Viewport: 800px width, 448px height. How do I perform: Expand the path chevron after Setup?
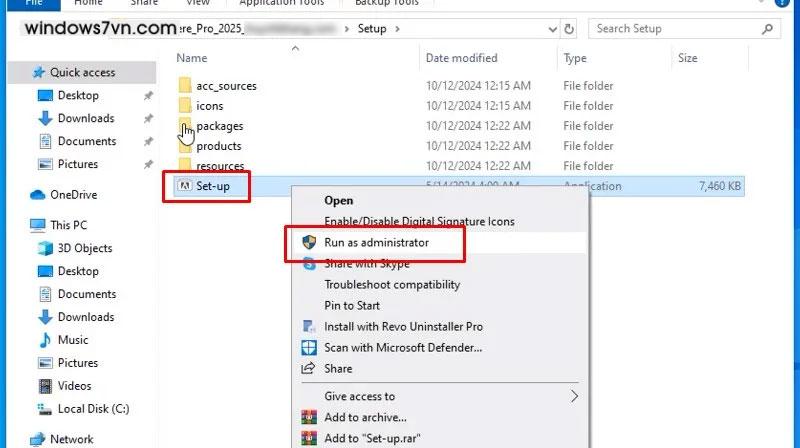tap(397, 29)
